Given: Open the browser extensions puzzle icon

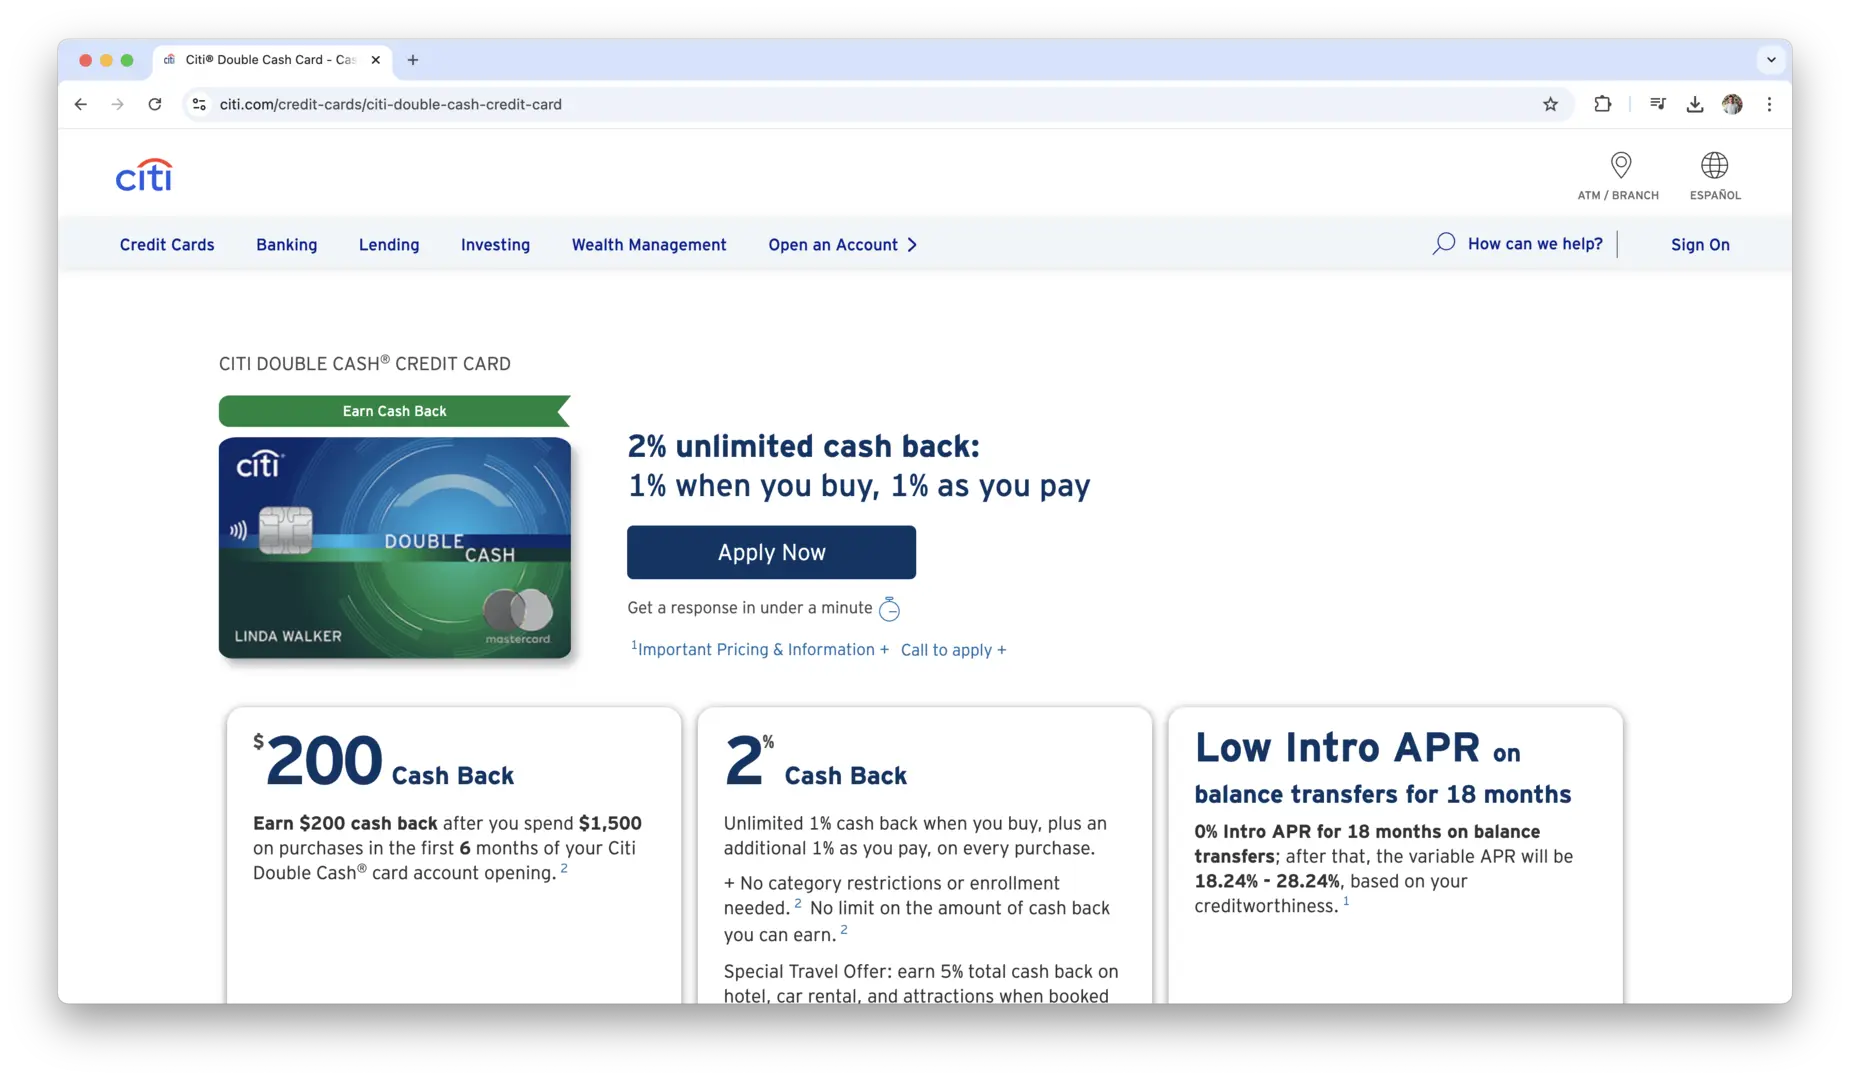Looking at the screenshot, I should (1602, 104).
